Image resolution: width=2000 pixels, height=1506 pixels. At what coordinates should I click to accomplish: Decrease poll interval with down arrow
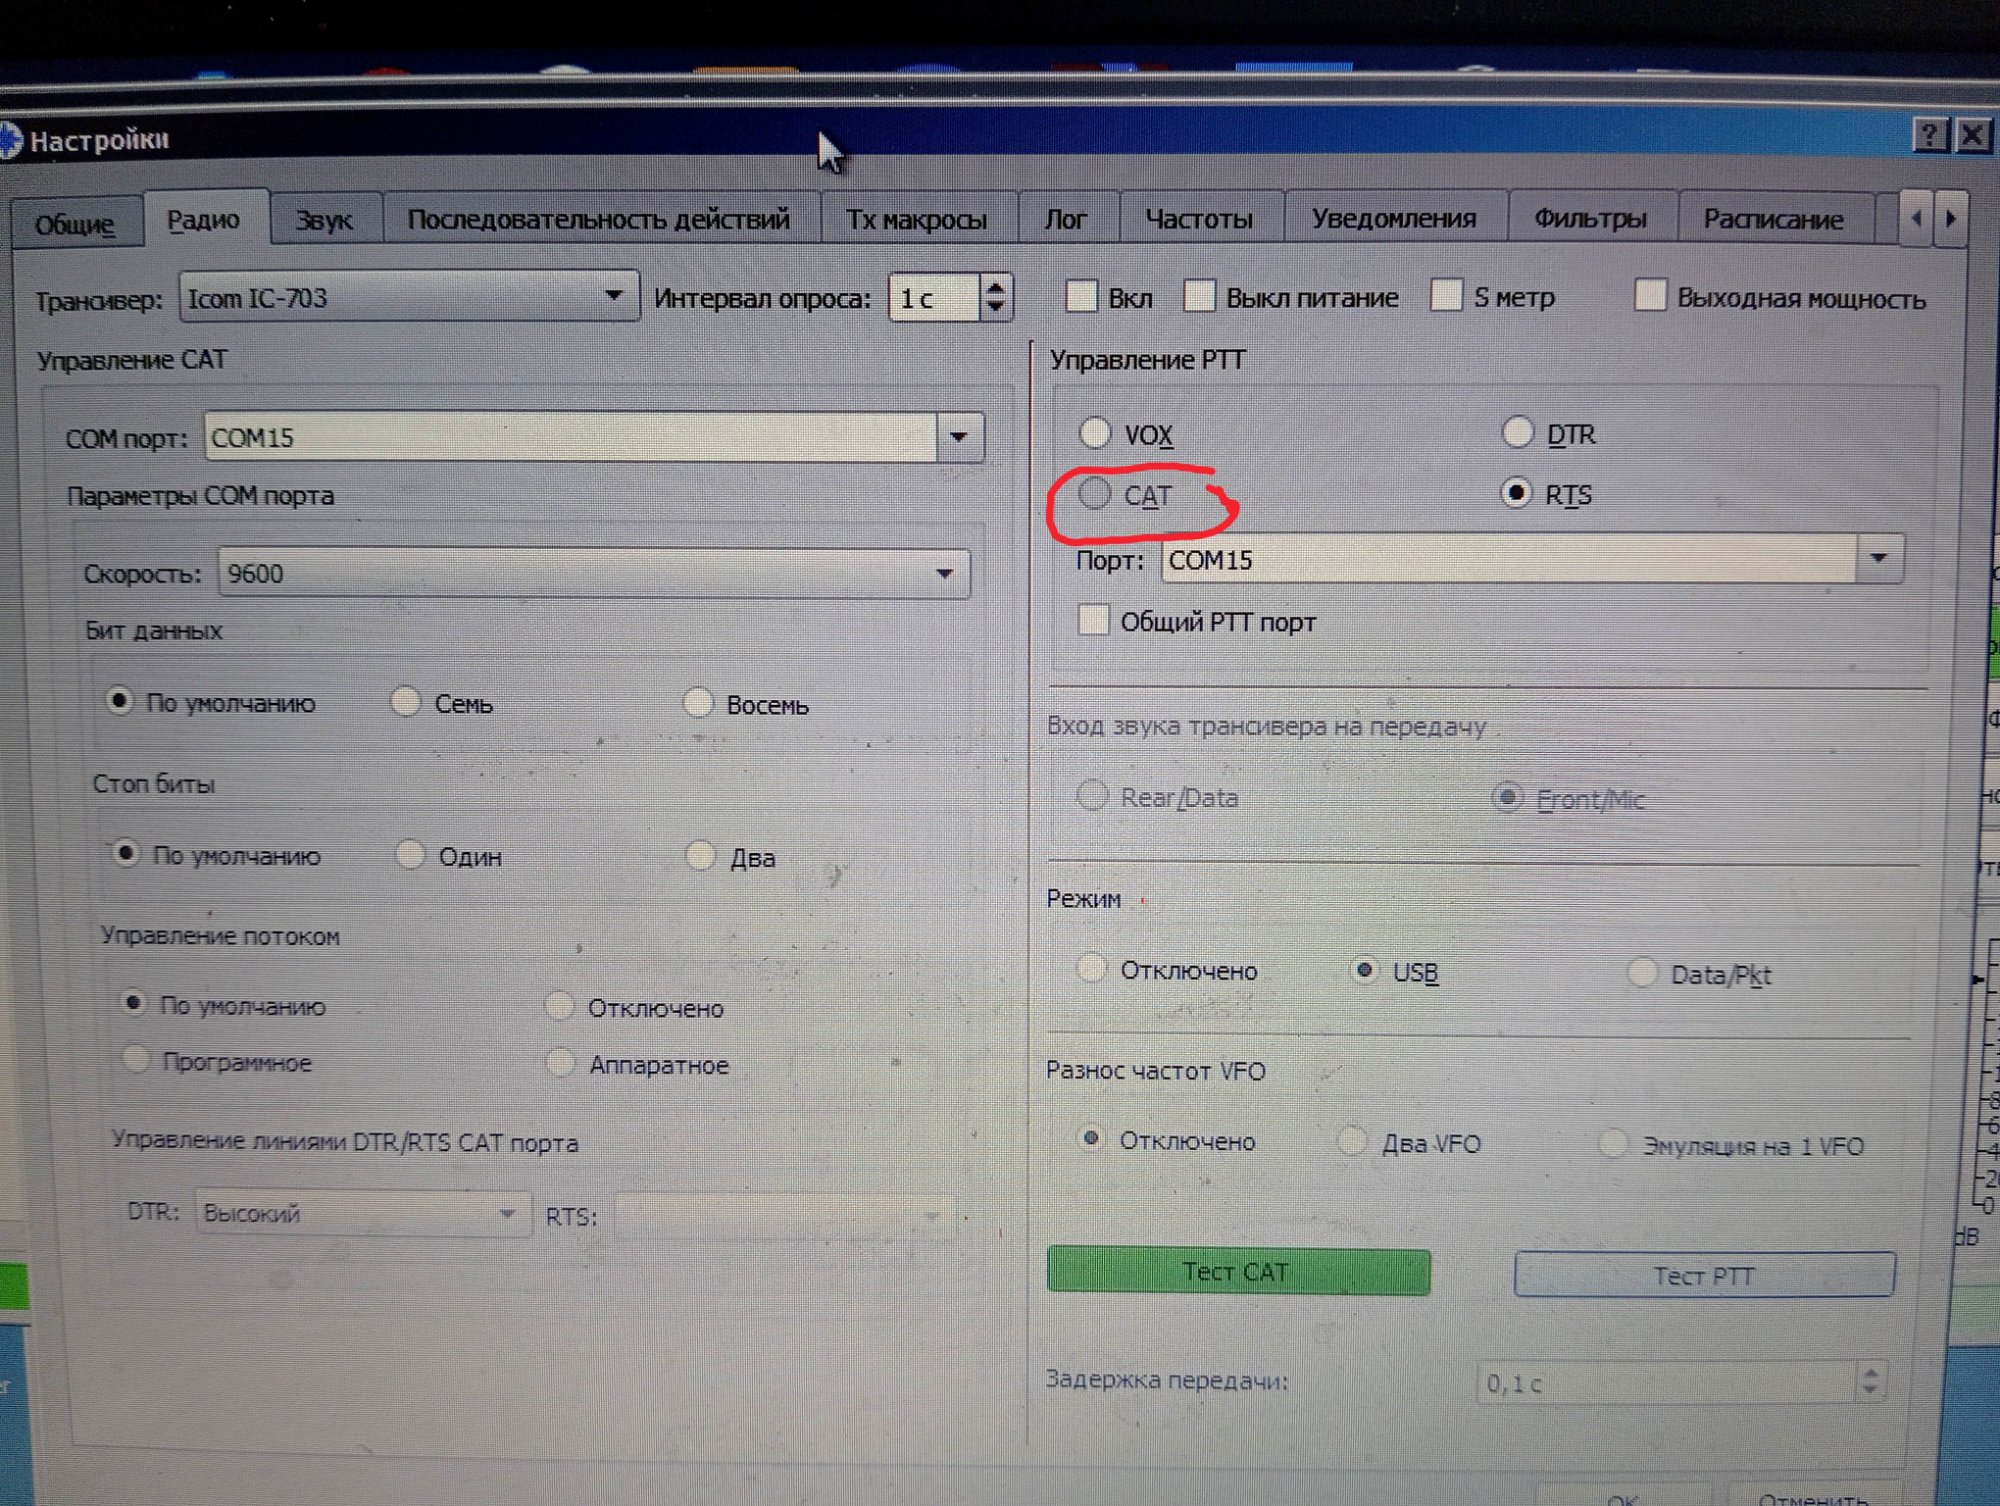(x=995, y=307)
